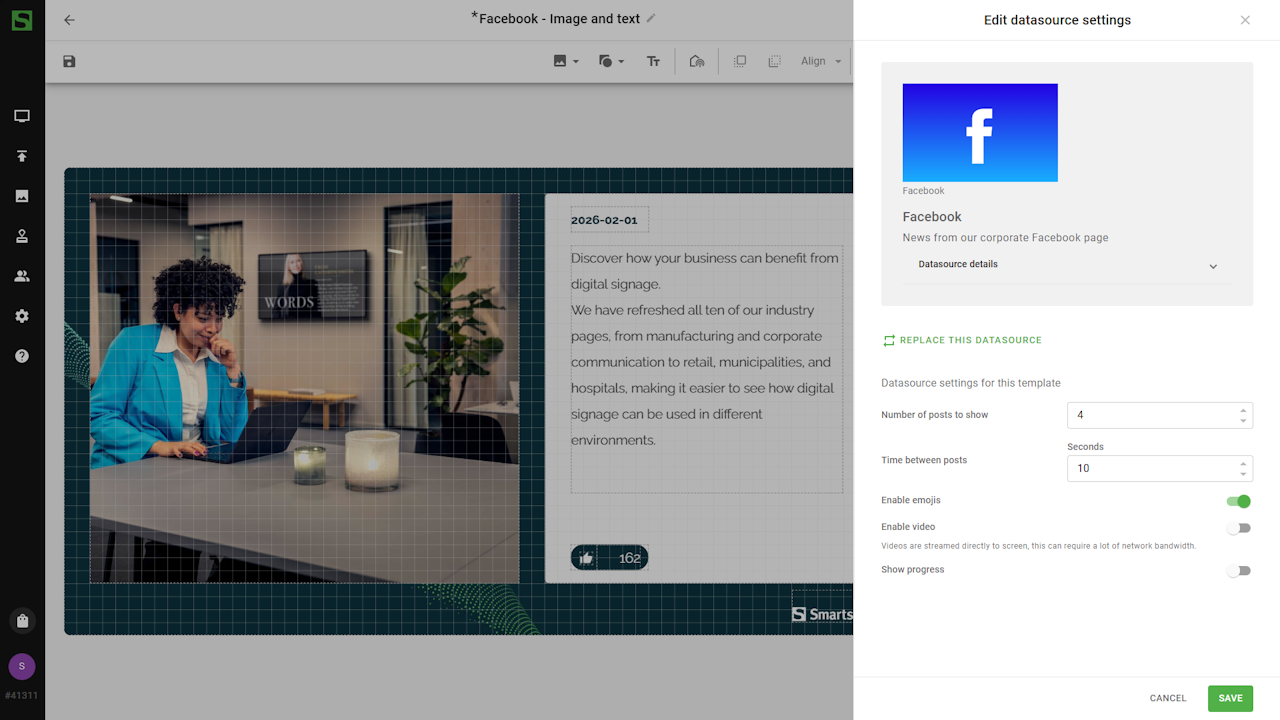This screenshot has width=1280, height=720.
Task: Click the back arrow icon
Action: pyautogui.click(x=69, y=20)
